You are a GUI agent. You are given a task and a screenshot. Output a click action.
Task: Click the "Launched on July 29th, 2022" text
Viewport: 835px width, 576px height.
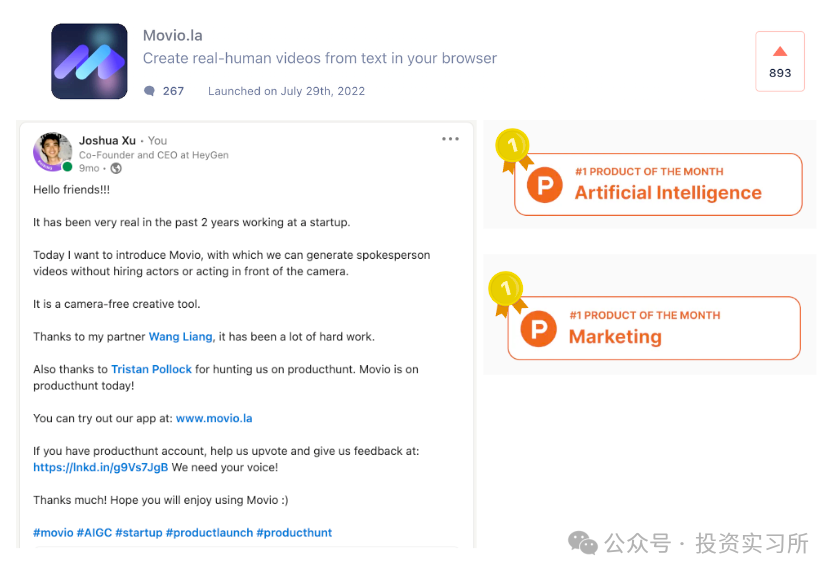tap(286, 91)
